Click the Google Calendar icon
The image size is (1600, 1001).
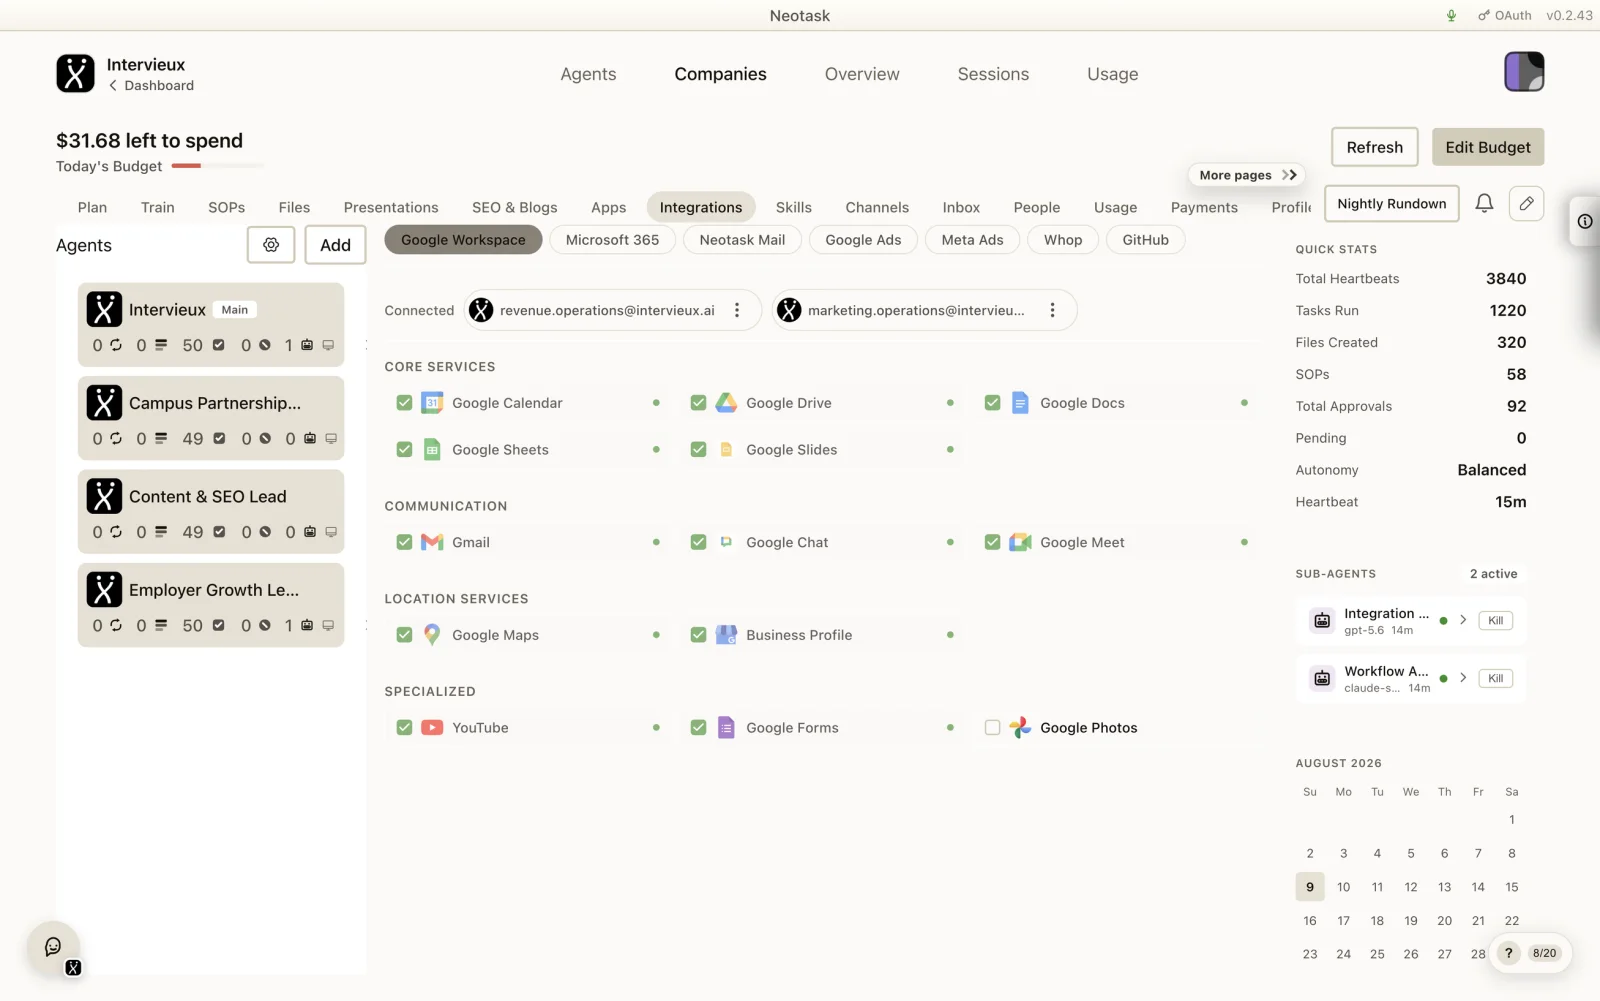click(432, 403)
